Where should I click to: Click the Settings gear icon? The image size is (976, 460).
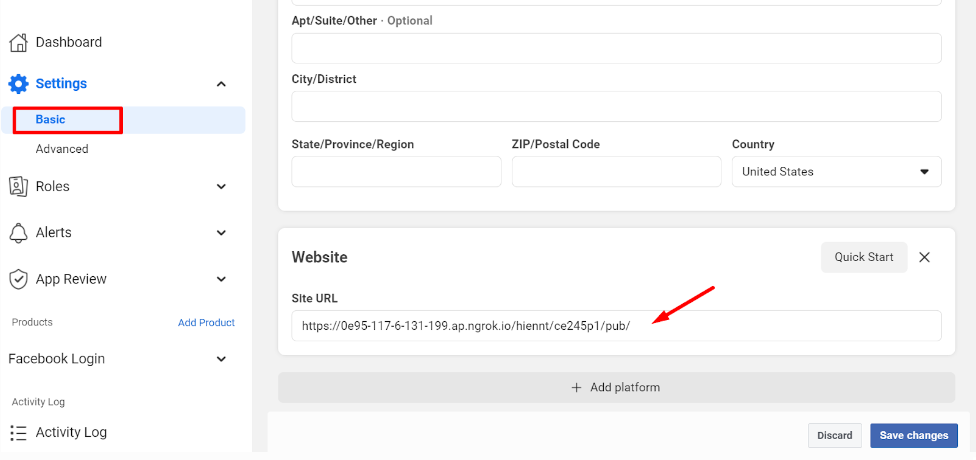[x=18, y=84]
